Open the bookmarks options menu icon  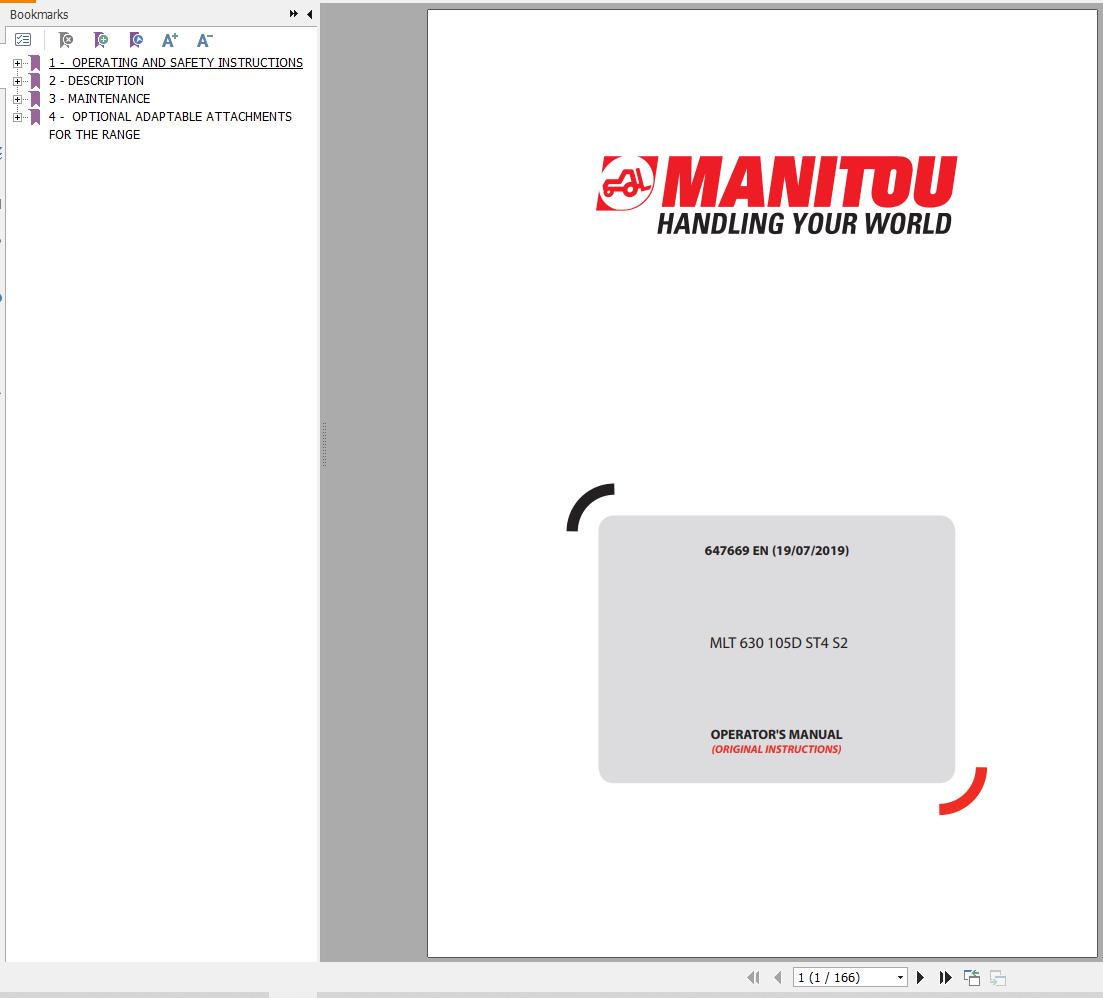[23, 40]
